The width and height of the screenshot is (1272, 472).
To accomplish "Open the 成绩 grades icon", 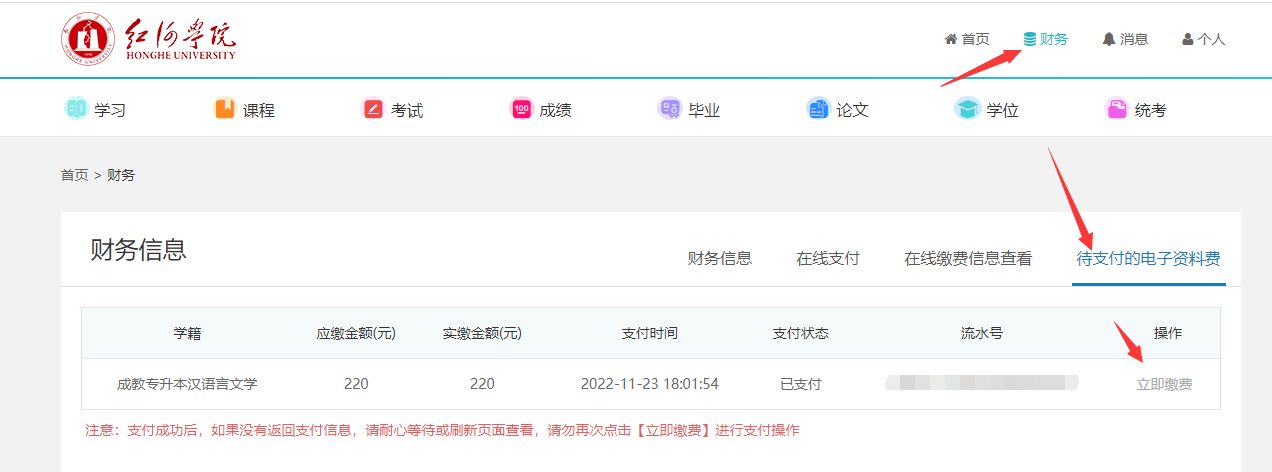I will point(521,109).
